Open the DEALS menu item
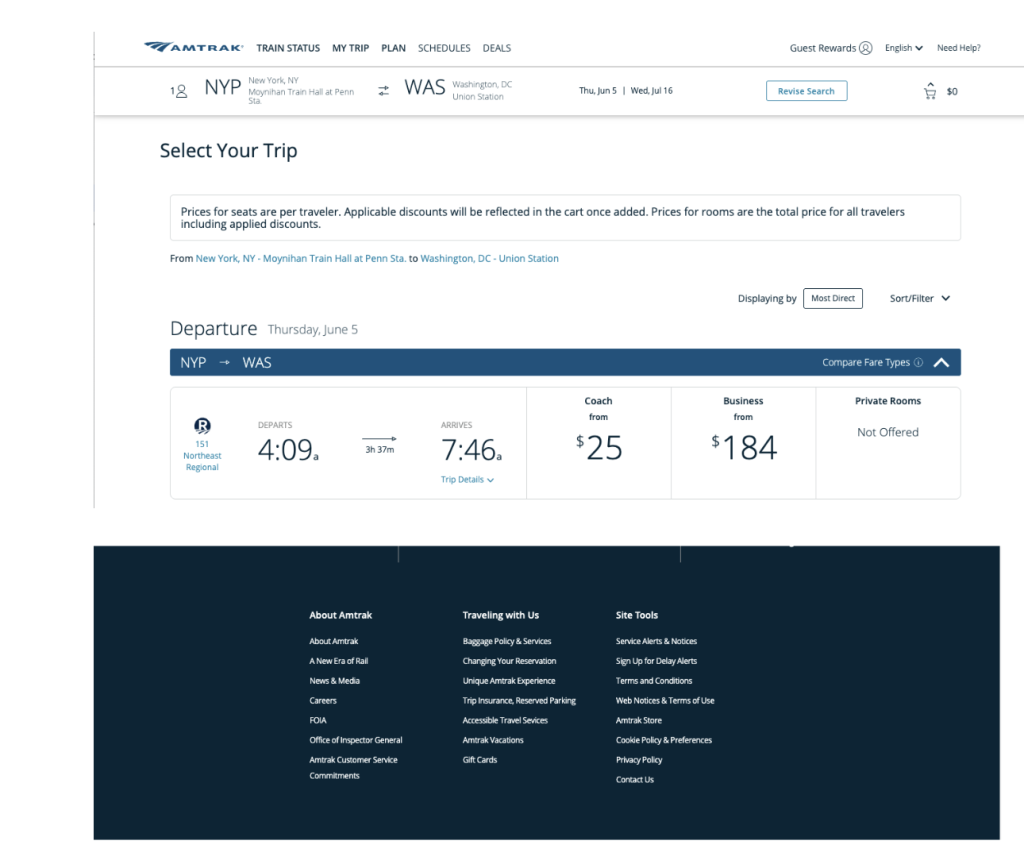This screenshot has width=1024, height=856. [496, 47]
